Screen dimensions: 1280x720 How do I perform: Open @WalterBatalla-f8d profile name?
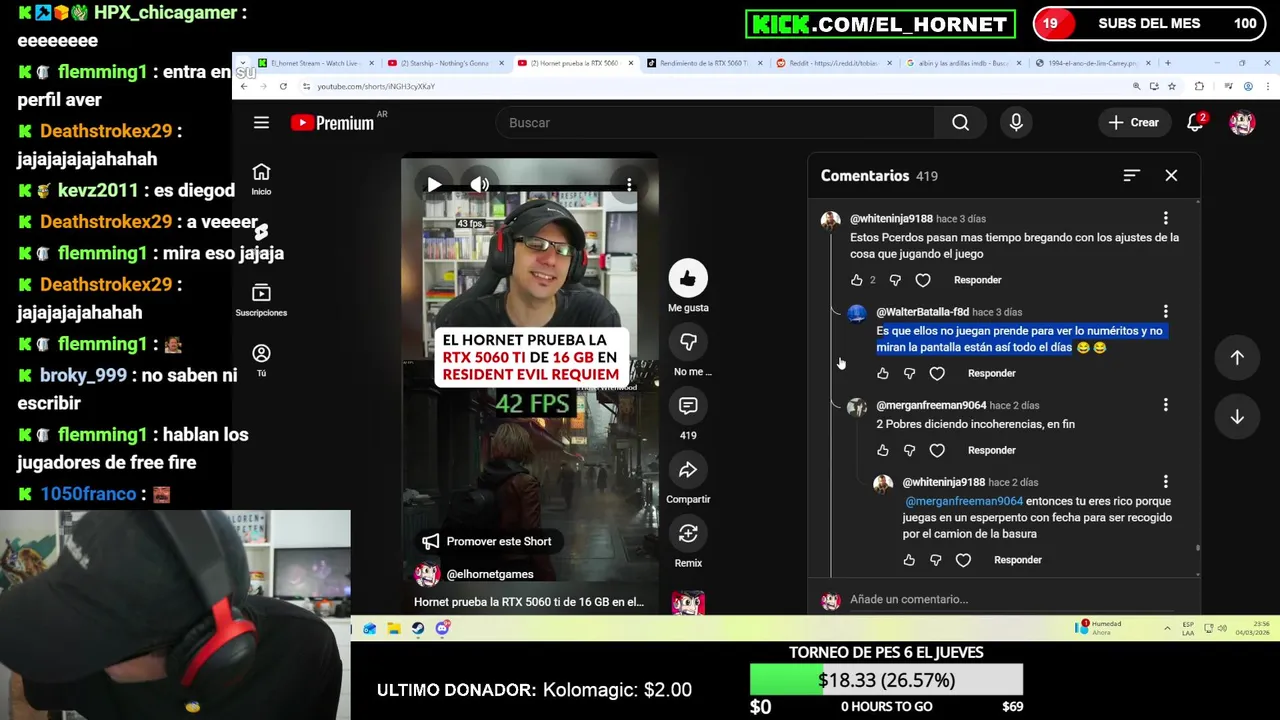922,312
